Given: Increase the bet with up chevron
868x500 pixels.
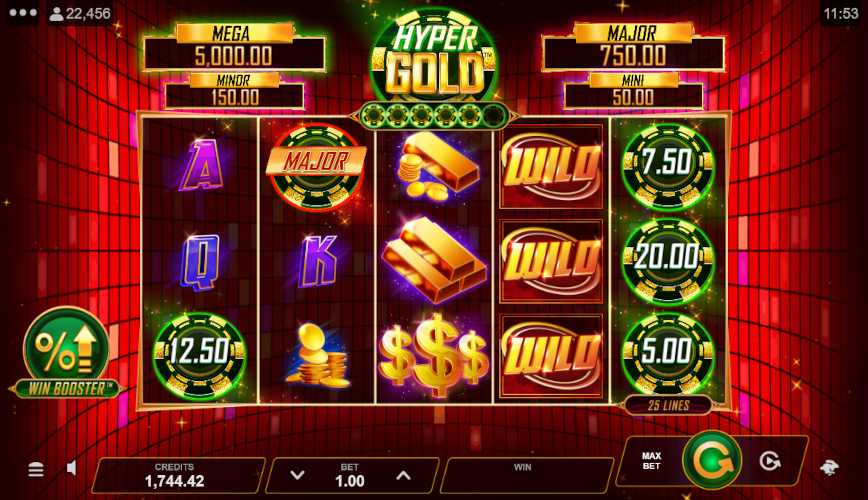Looking at the screenshot, I should pyautogui.click(x=403, y=475).
